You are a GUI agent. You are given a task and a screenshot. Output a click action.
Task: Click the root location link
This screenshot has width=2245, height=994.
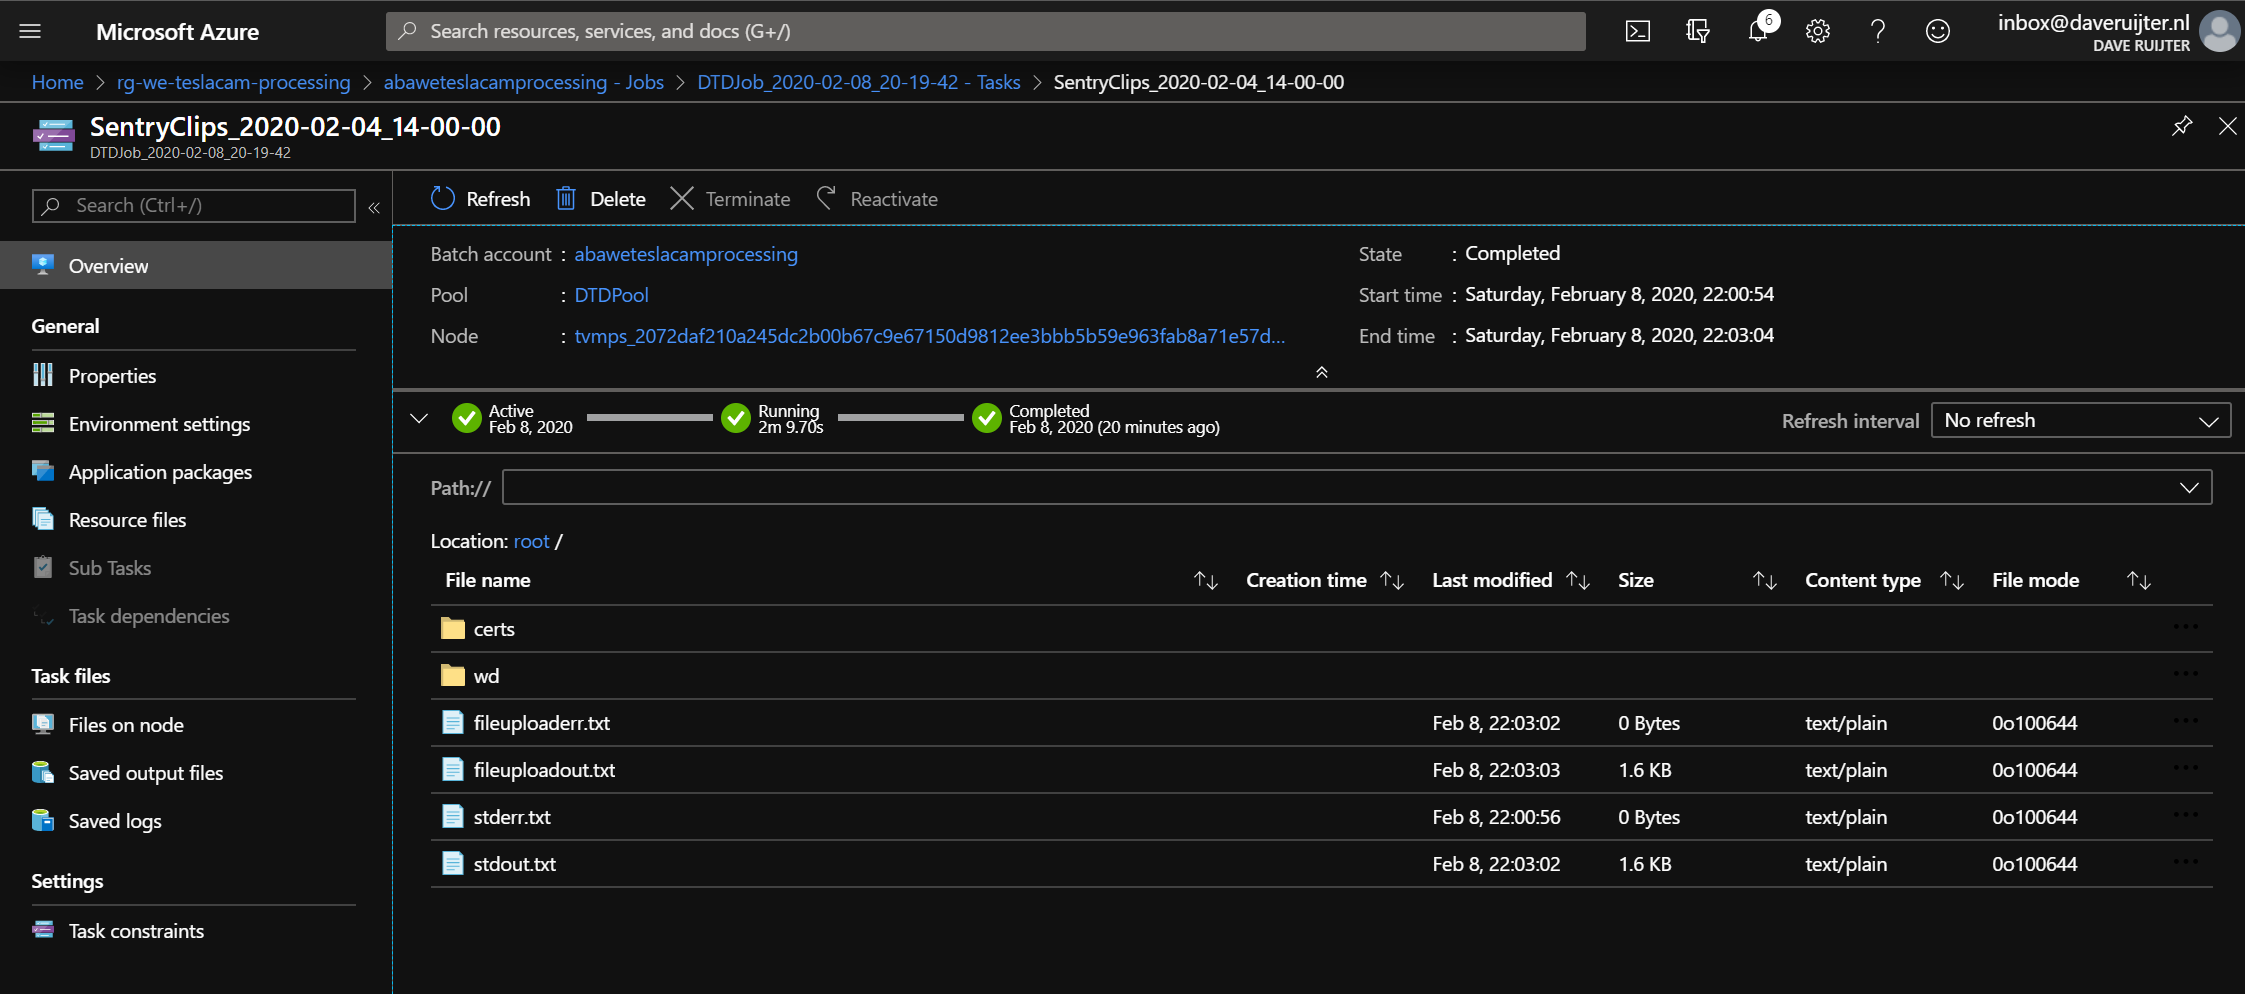pos(531,541)
